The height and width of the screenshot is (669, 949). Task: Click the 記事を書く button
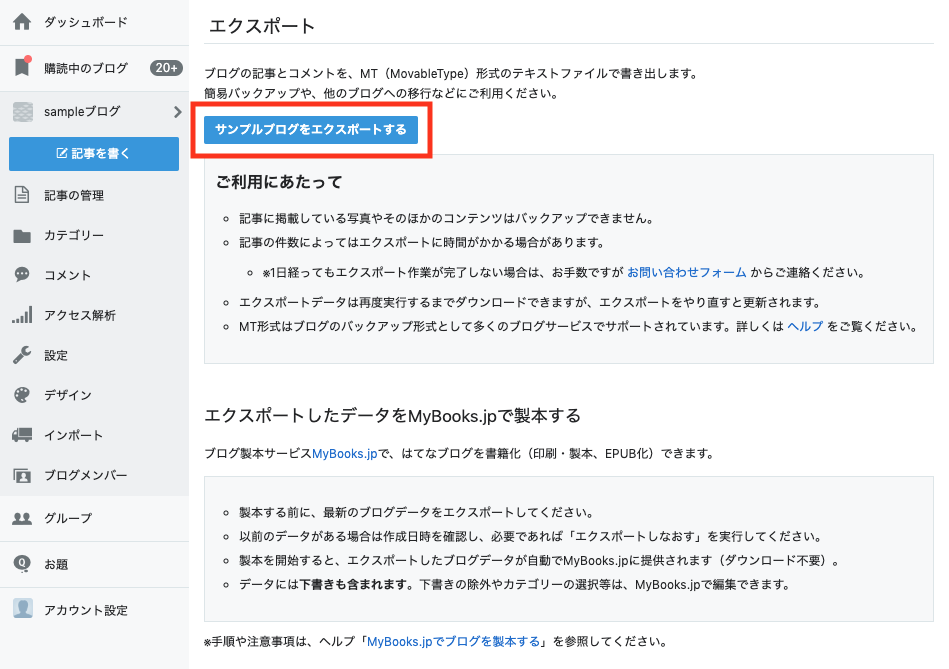[x=94, y=154]
